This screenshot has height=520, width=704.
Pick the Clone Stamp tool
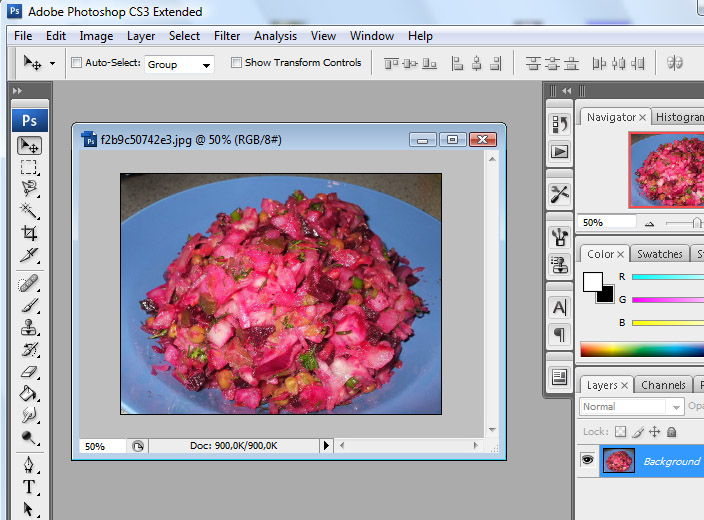30,327
